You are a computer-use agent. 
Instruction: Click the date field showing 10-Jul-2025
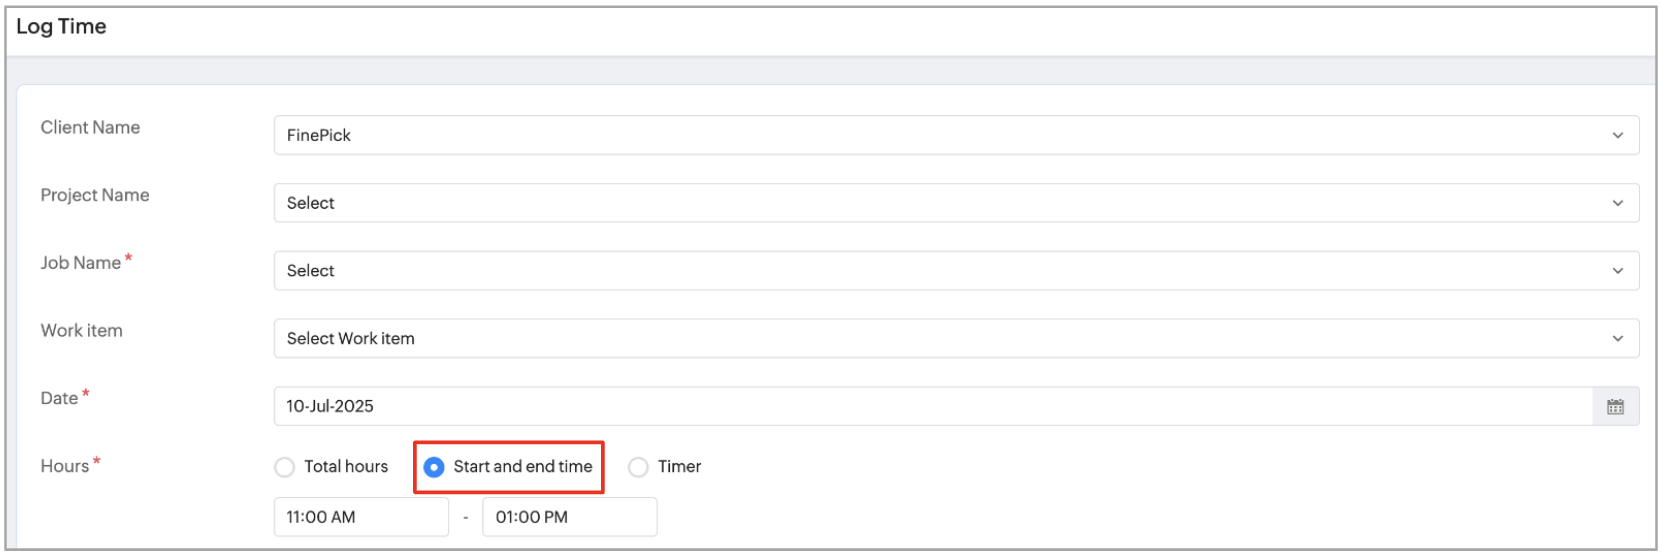point(930,407)
